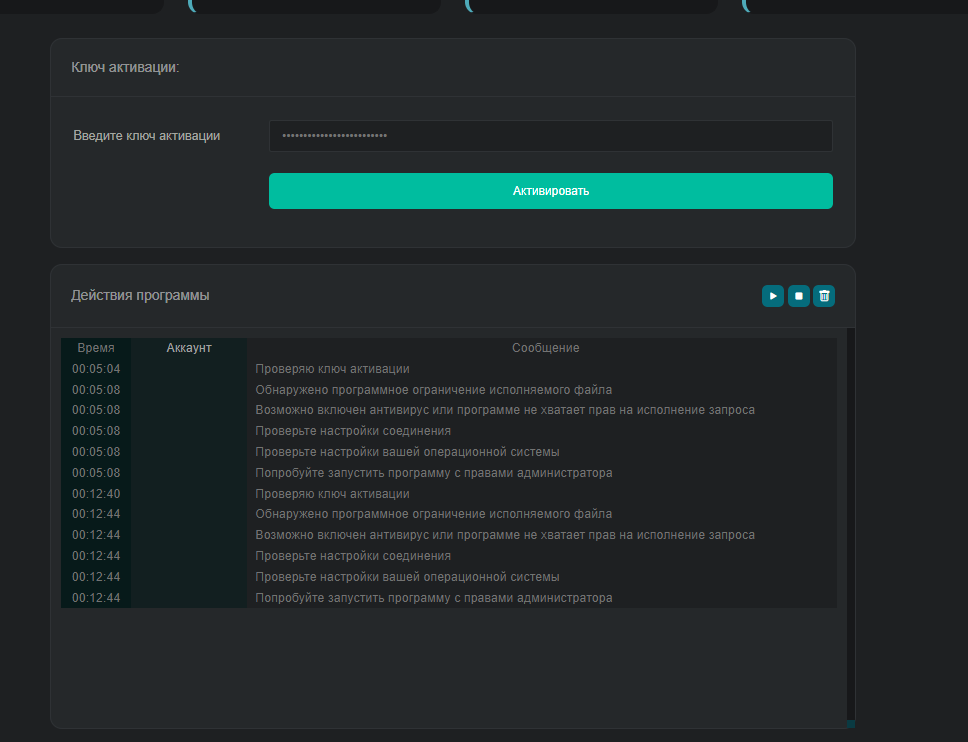Start program actions with the play icon

tap(772, 296)
